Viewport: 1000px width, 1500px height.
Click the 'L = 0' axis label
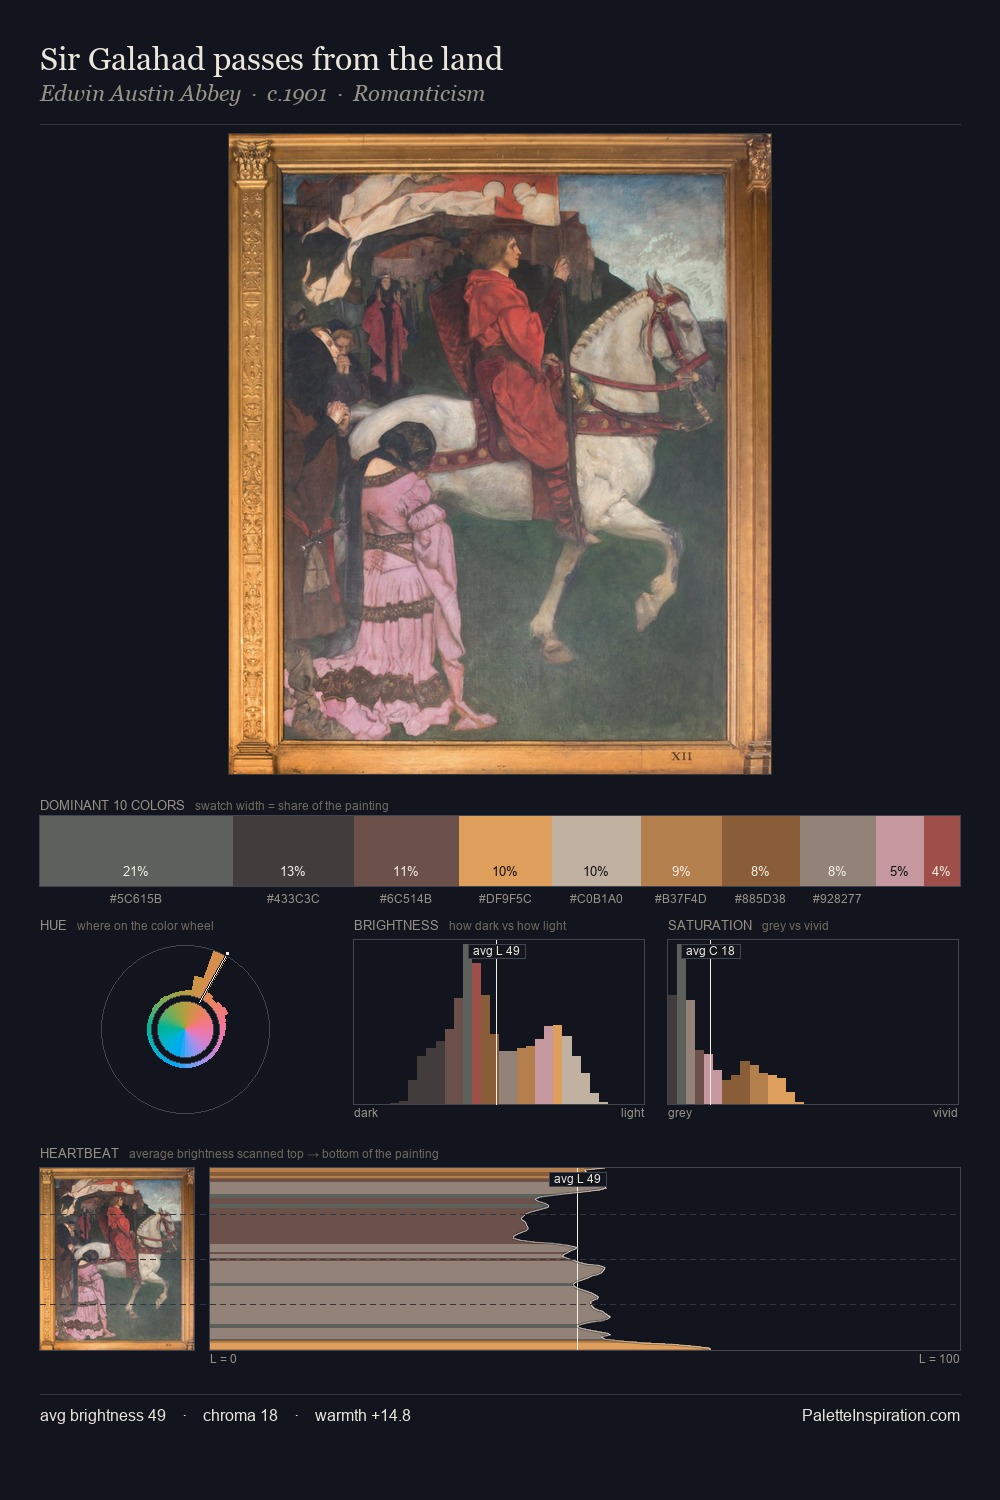coord(223,1358)
